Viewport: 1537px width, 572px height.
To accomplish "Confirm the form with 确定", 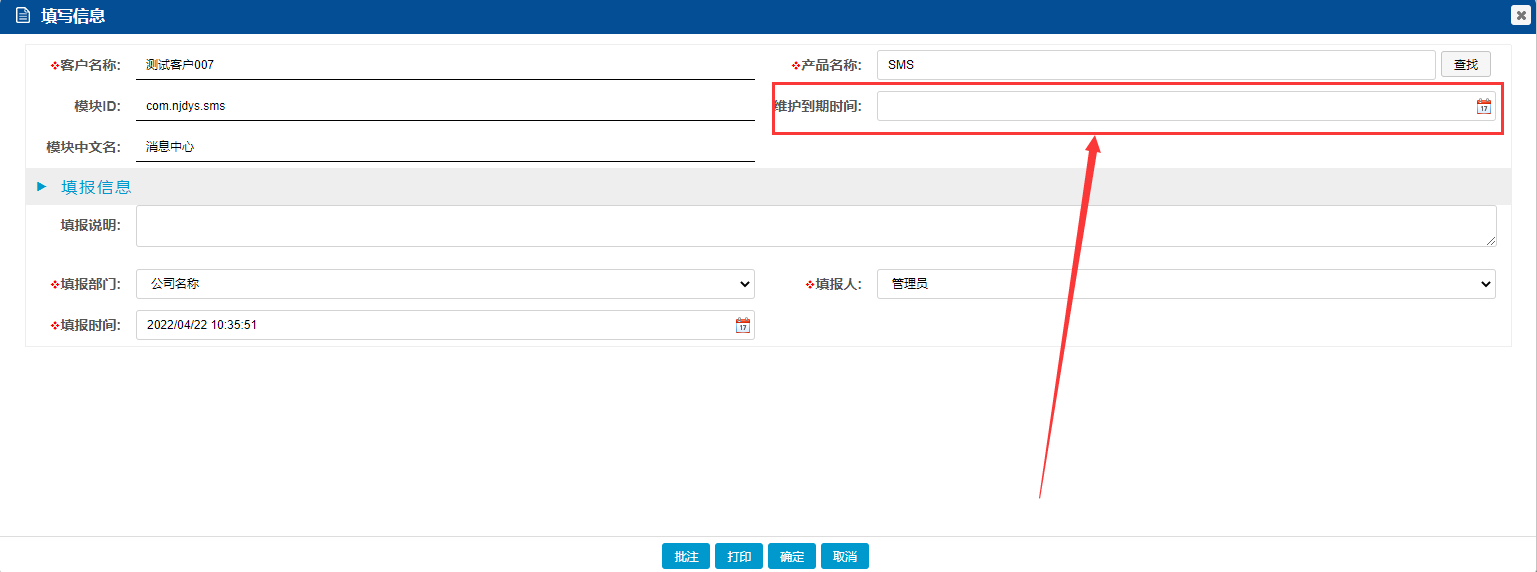I will [791, 557].
